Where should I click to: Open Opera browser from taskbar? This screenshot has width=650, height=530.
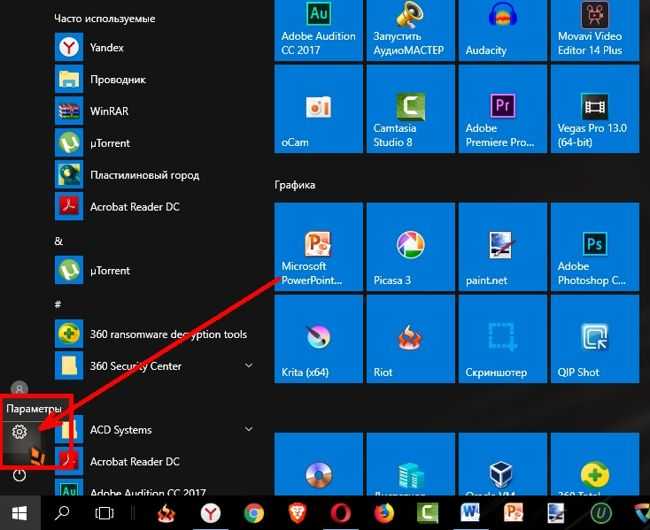pyautogui.click(x=340, y=513)
